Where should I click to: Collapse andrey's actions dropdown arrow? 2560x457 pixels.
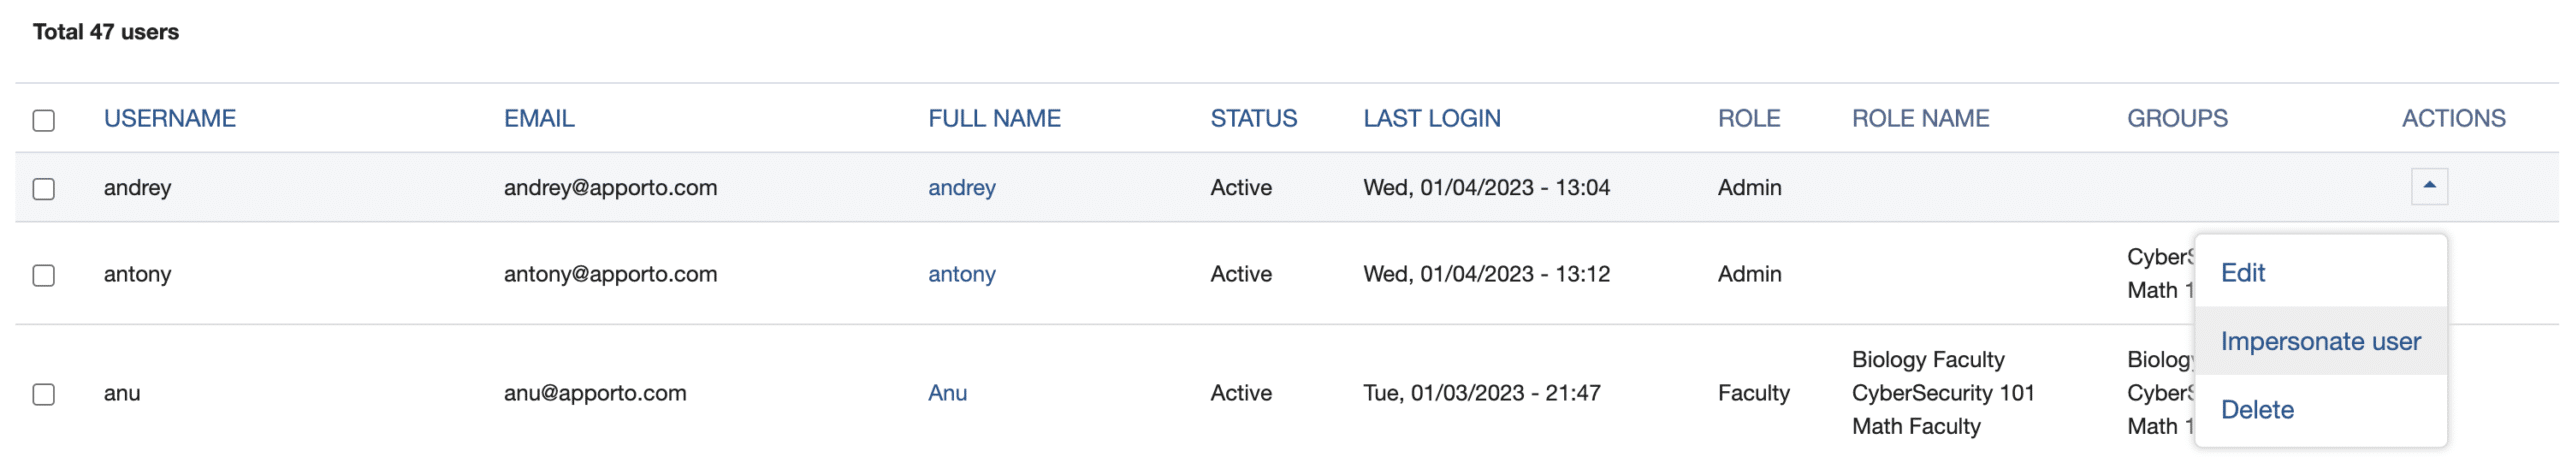2428,187
